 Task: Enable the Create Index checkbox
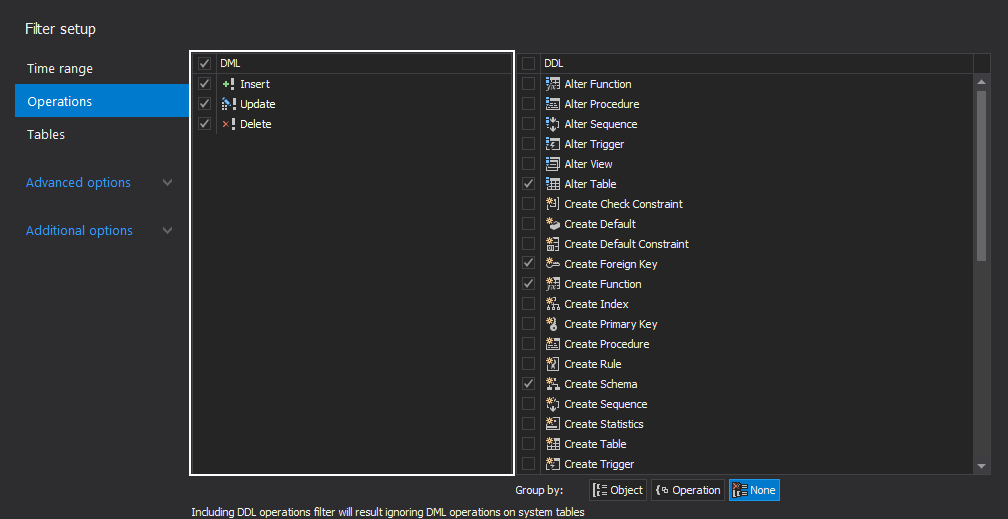point(528,304)
